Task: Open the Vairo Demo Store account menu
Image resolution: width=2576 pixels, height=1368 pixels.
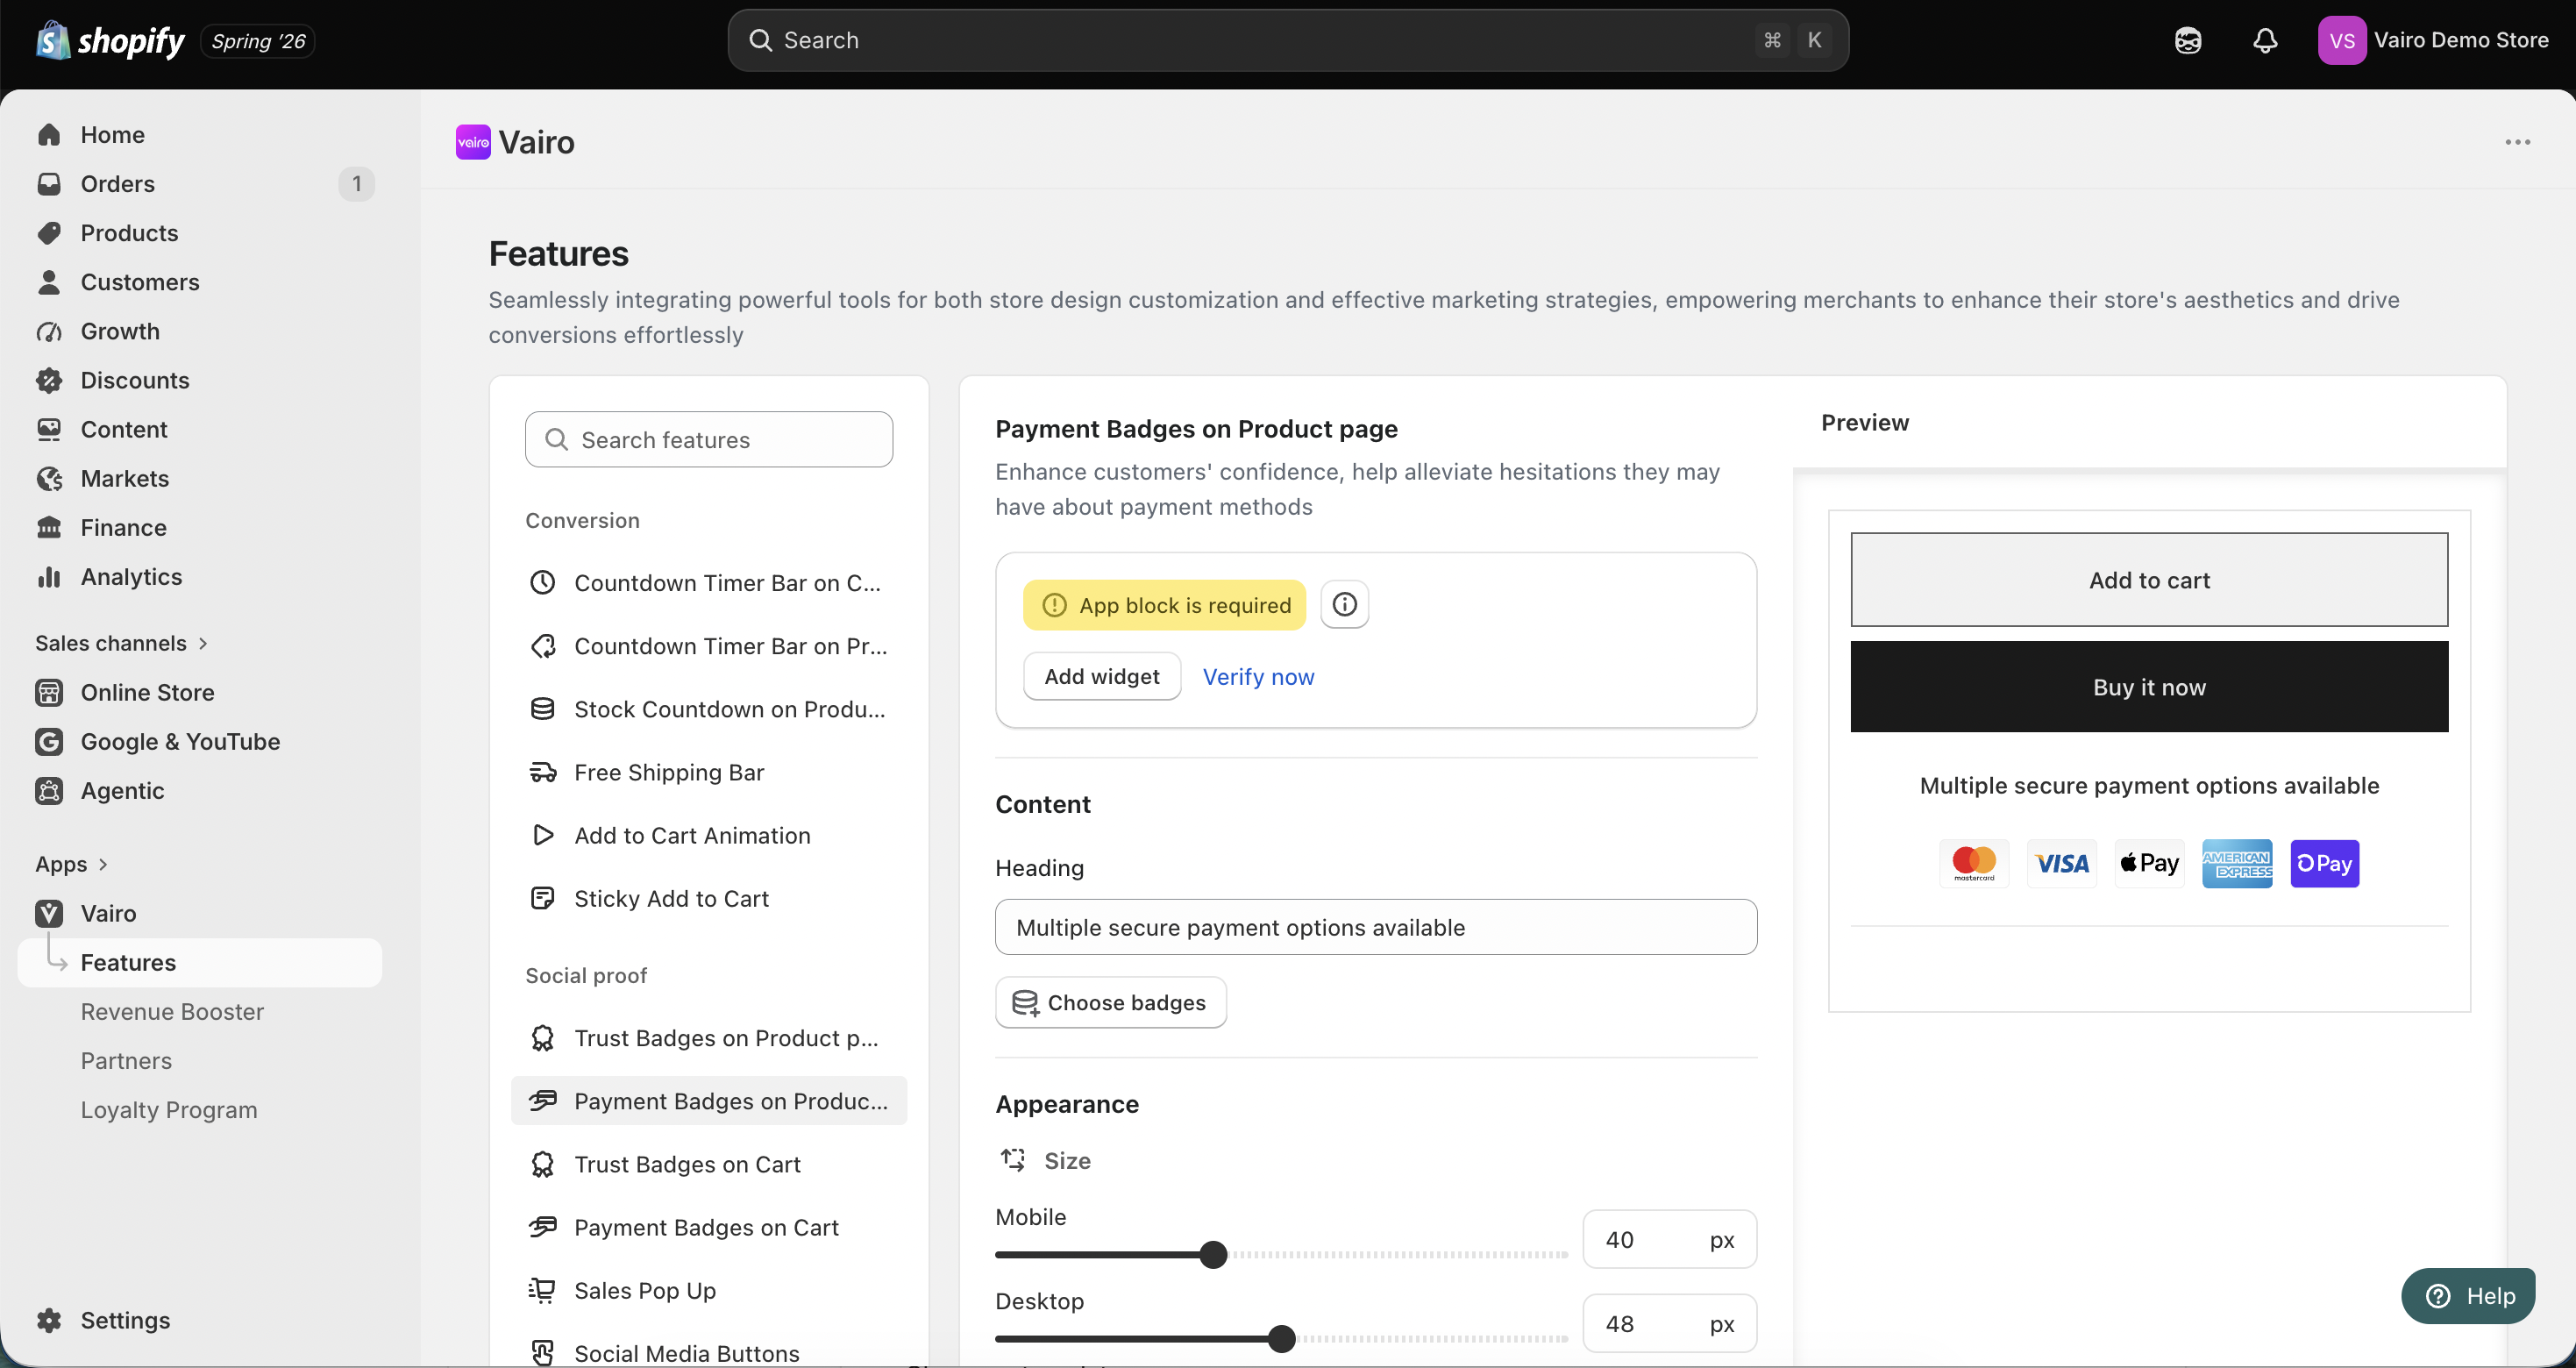Action: click(x=2433, y=40)
